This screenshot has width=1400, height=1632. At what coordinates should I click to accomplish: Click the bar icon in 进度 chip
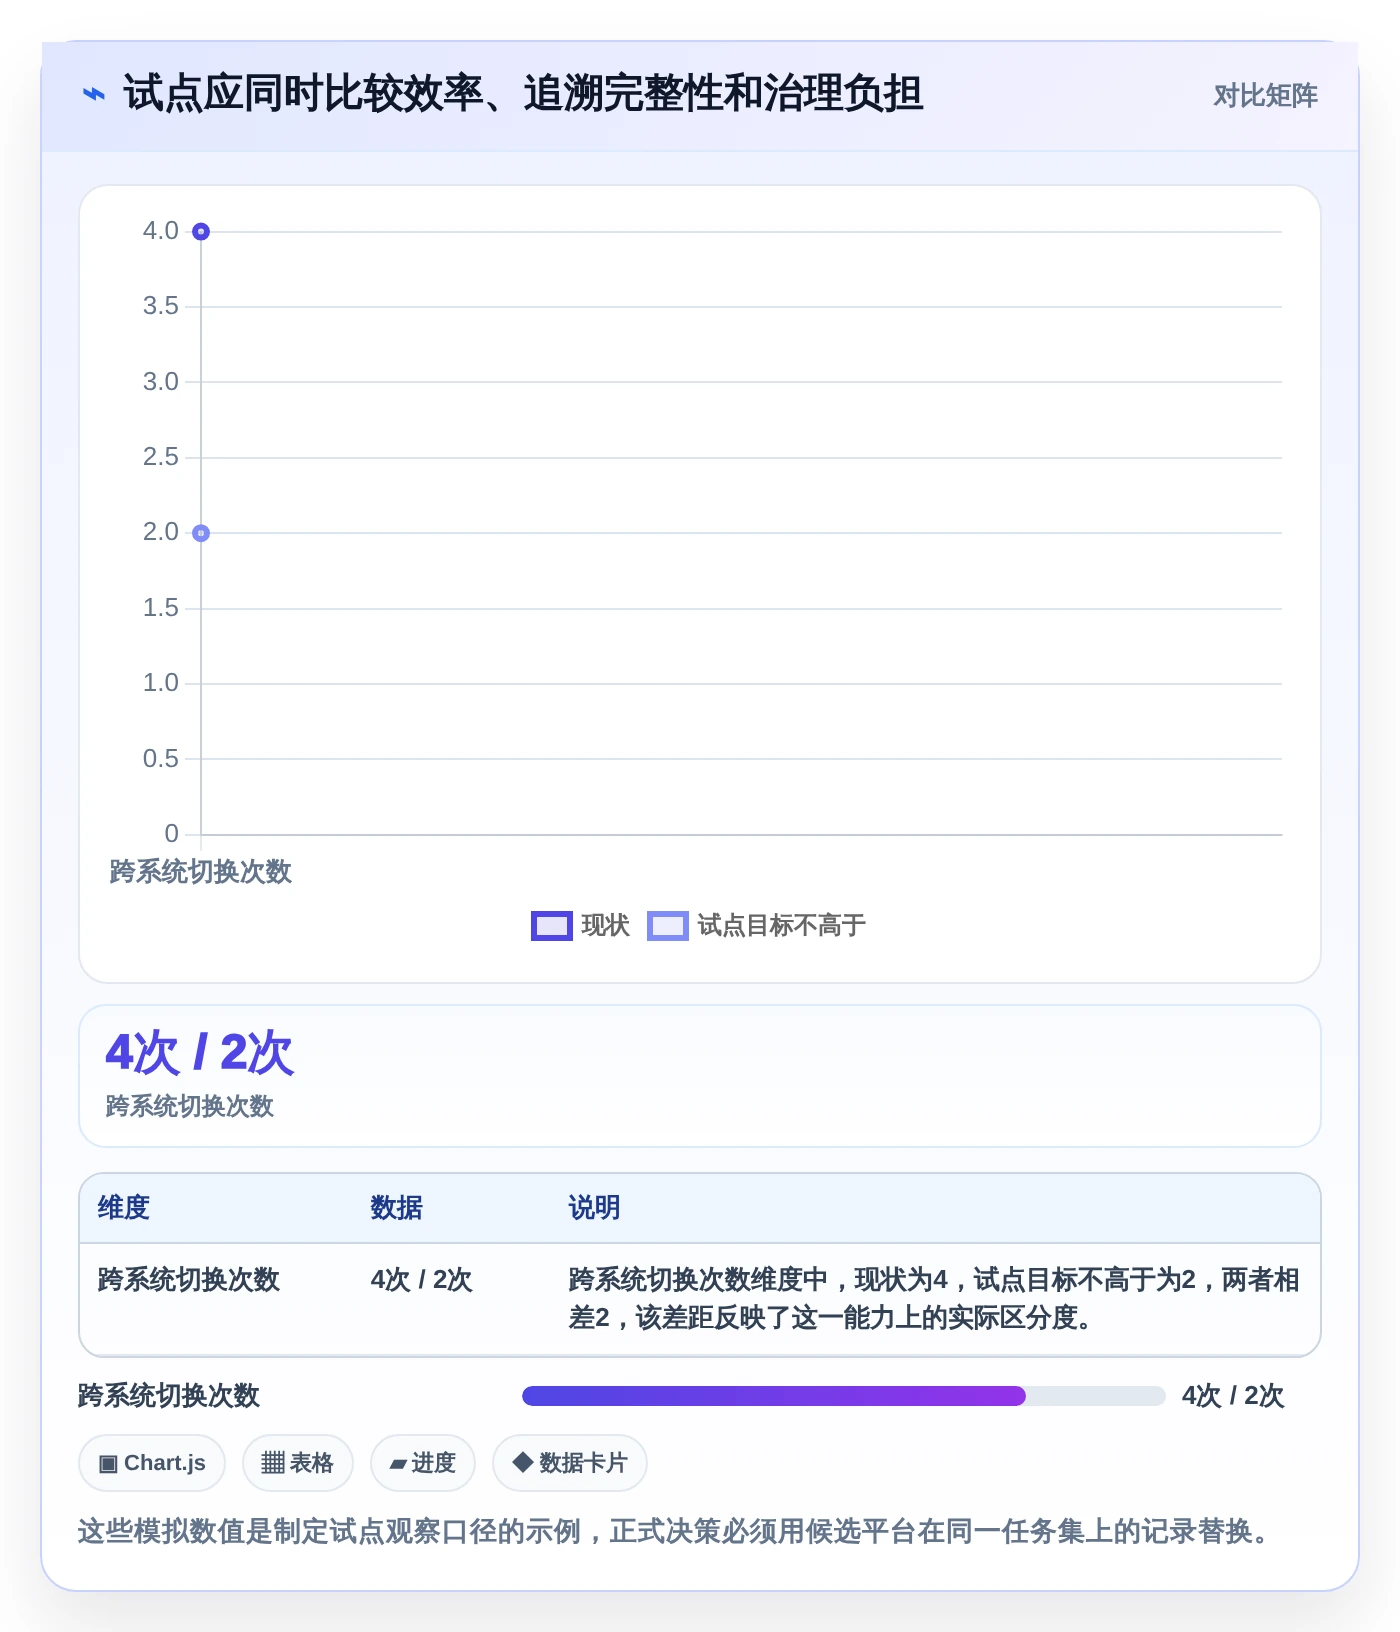(398, 1464)
